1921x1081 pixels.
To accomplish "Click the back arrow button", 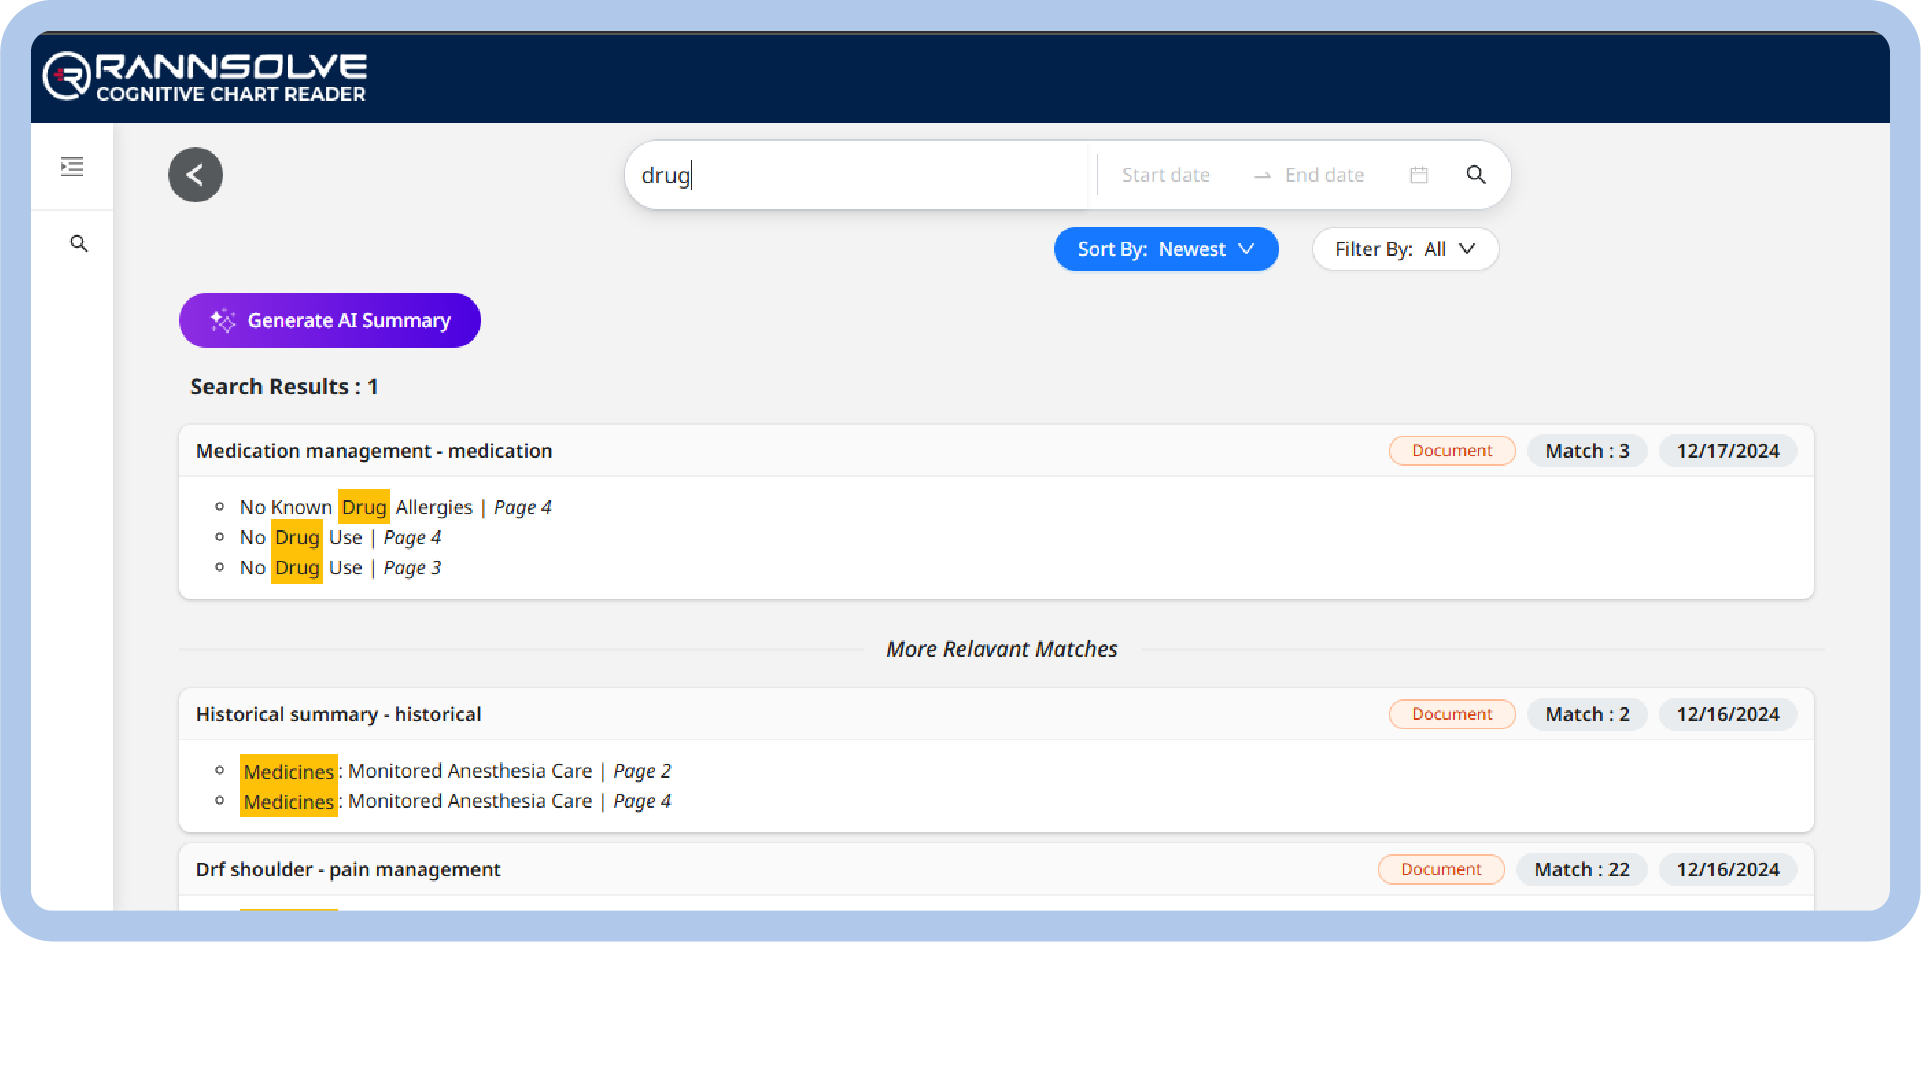I will [x=195, y=175].
